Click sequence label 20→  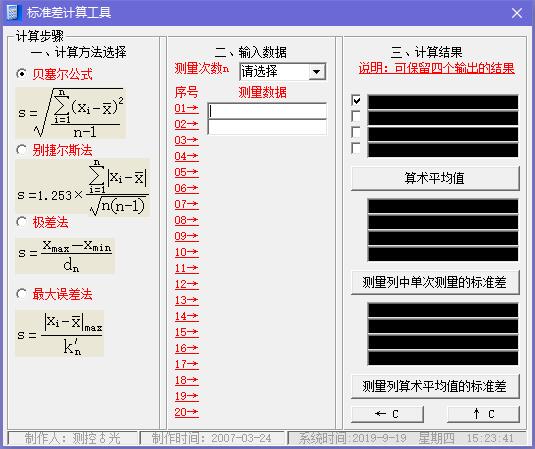(186, 412)
